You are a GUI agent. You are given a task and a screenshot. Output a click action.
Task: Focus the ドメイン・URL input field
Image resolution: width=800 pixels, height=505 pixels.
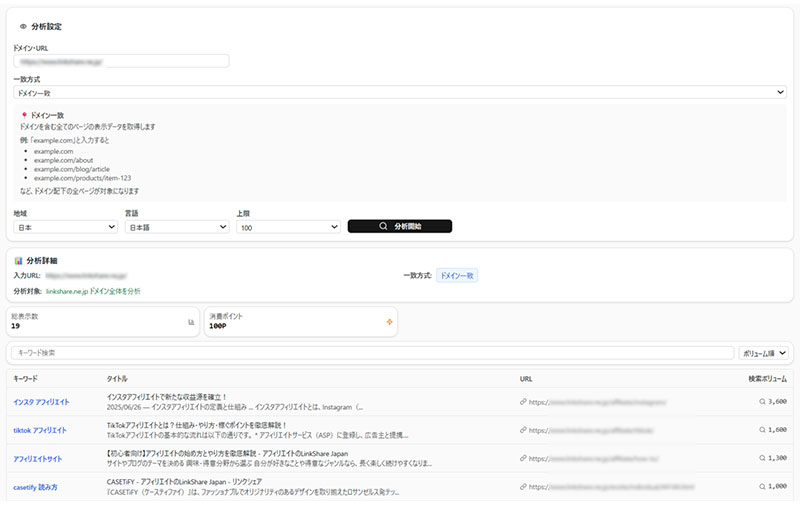pos(122,61)
